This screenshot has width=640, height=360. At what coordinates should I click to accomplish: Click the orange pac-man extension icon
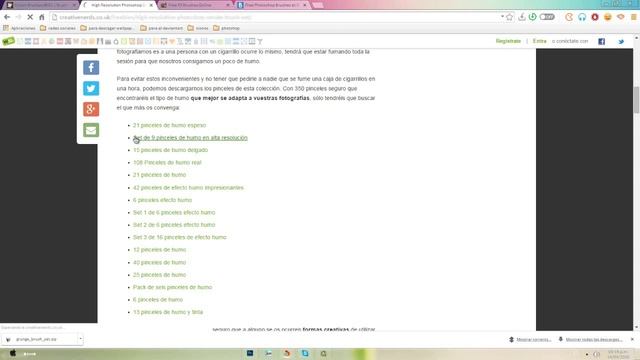pyautogui.click(x=569, y=17)
